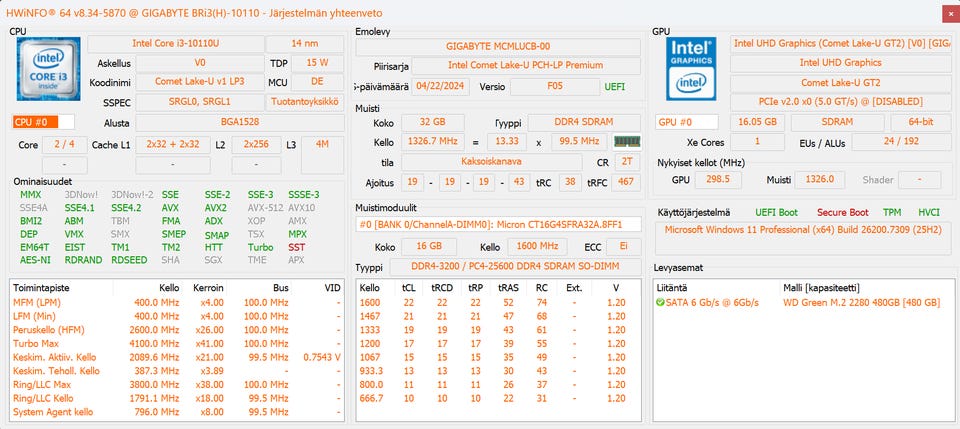This screenshot has width=960, height=429.
Task: Click the TDP value 15 W
Action: pos(317,63)
